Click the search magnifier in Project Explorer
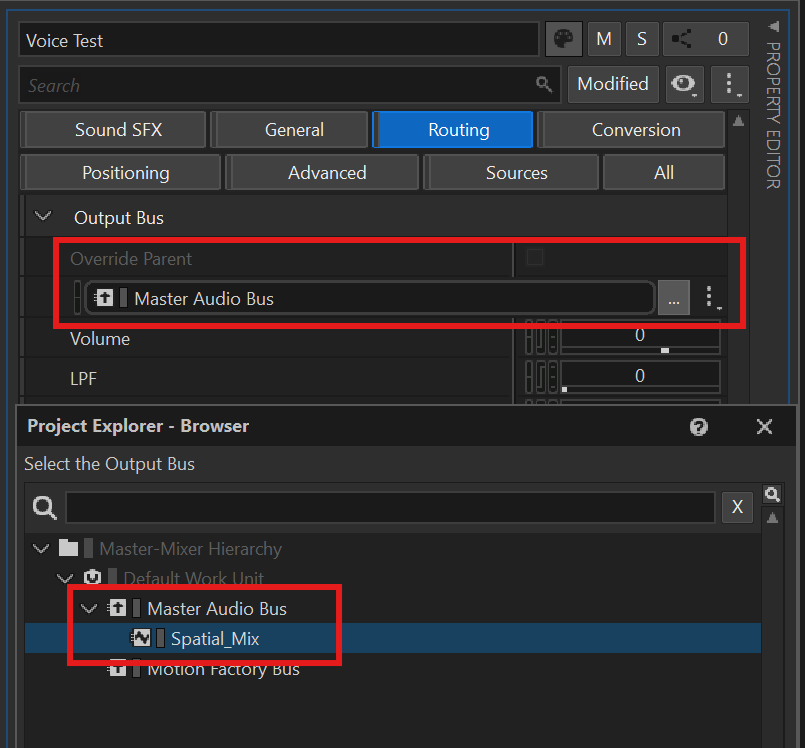805x748 pixels. [44, 508]
